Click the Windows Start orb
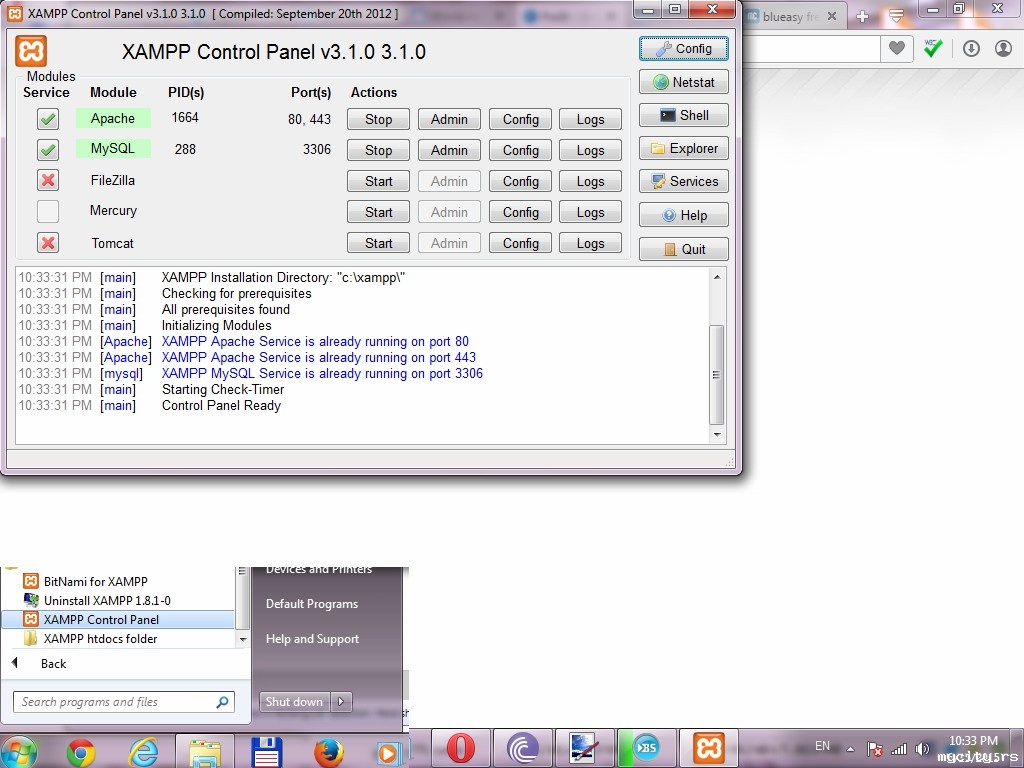Screen dimensions: 1024x768 18,751
